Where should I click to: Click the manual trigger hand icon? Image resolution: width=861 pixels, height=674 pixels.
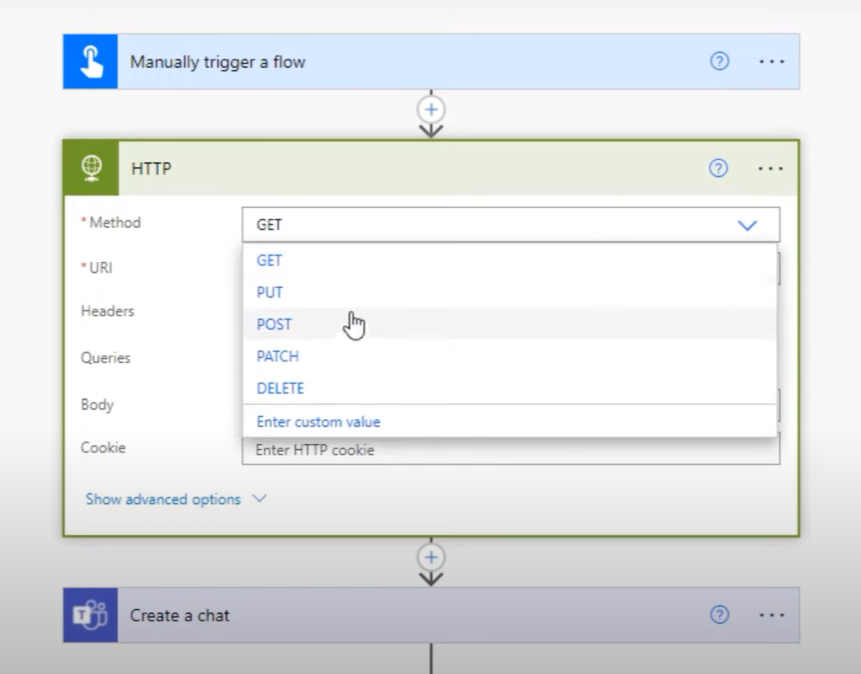click(91, 62)
